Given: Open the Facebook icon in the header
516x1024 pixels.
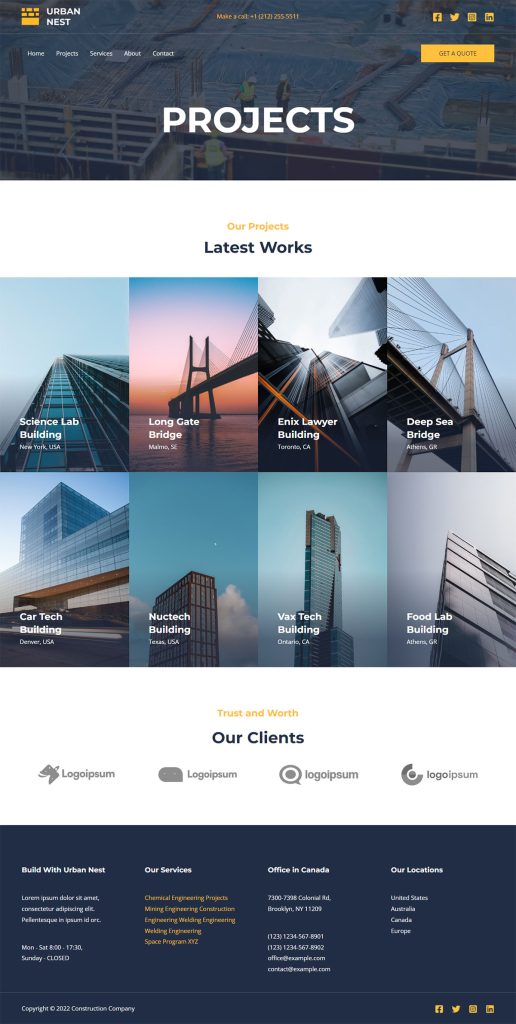Looking at the screenshot, I should 437,17.
